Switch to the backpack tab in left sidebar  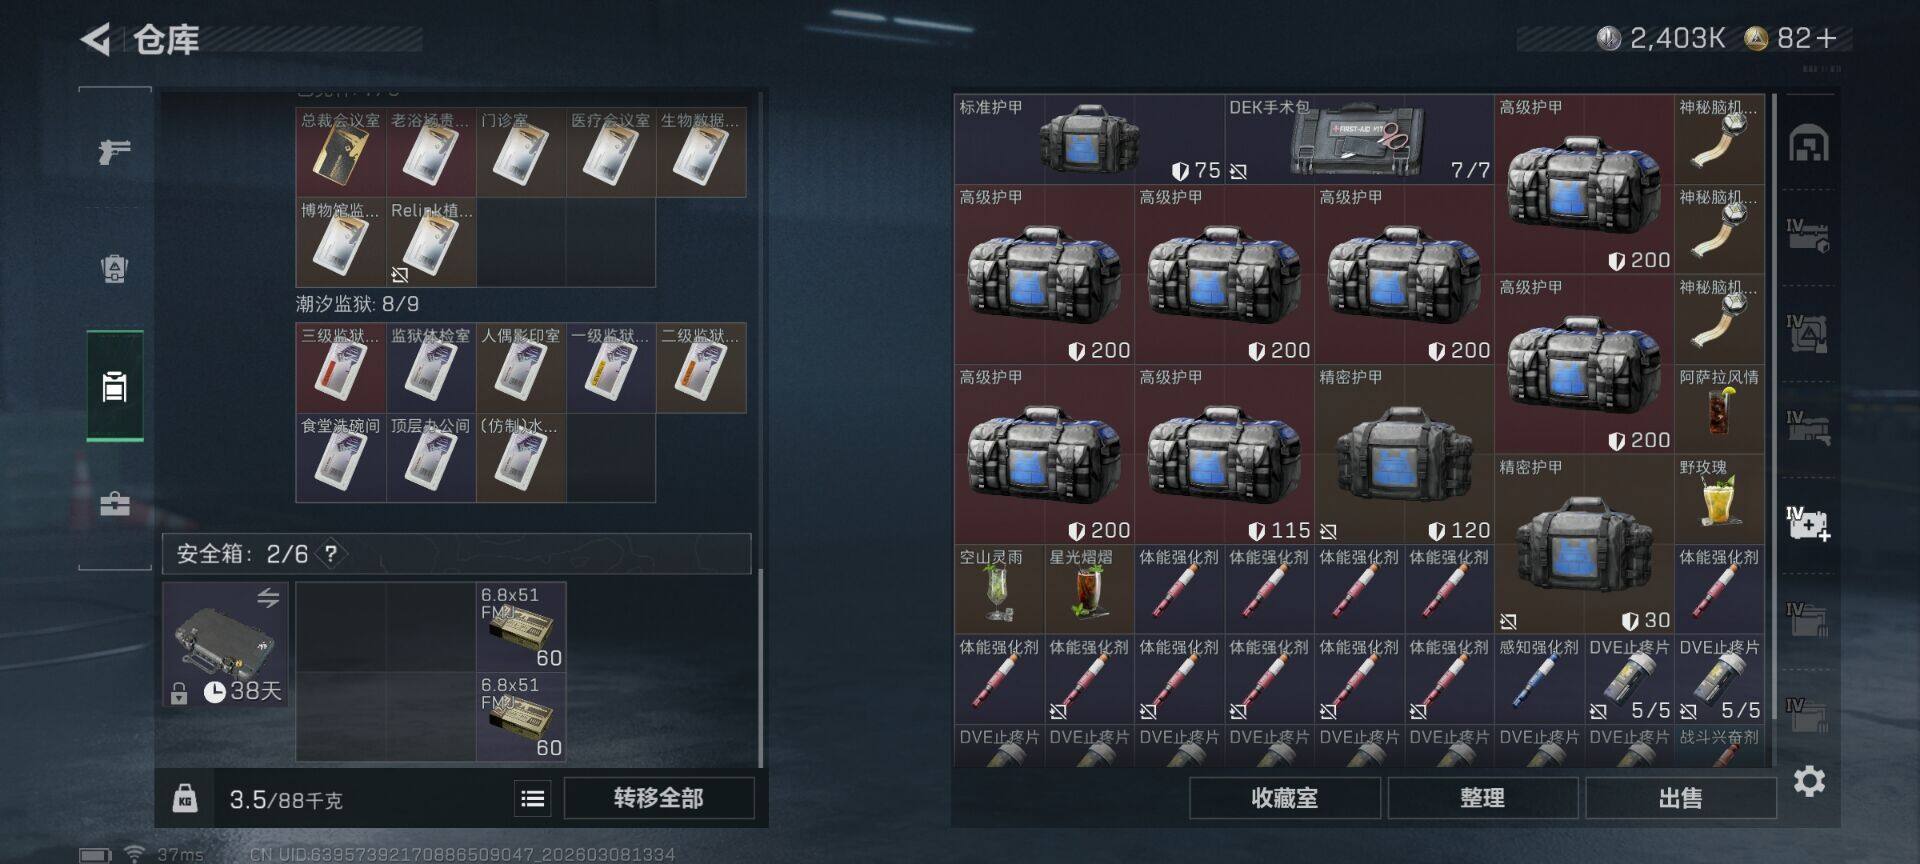115,268
